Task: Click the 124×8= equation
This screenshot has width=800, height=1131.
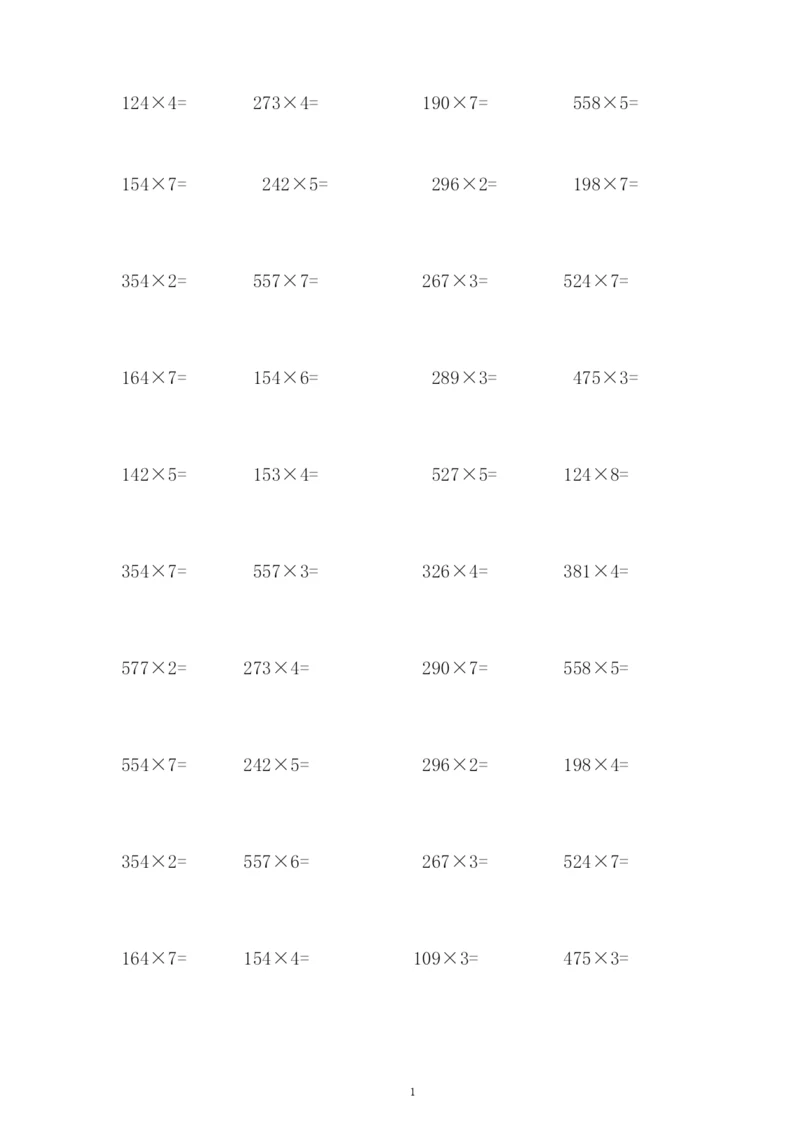Action: (x=596, y=475)
